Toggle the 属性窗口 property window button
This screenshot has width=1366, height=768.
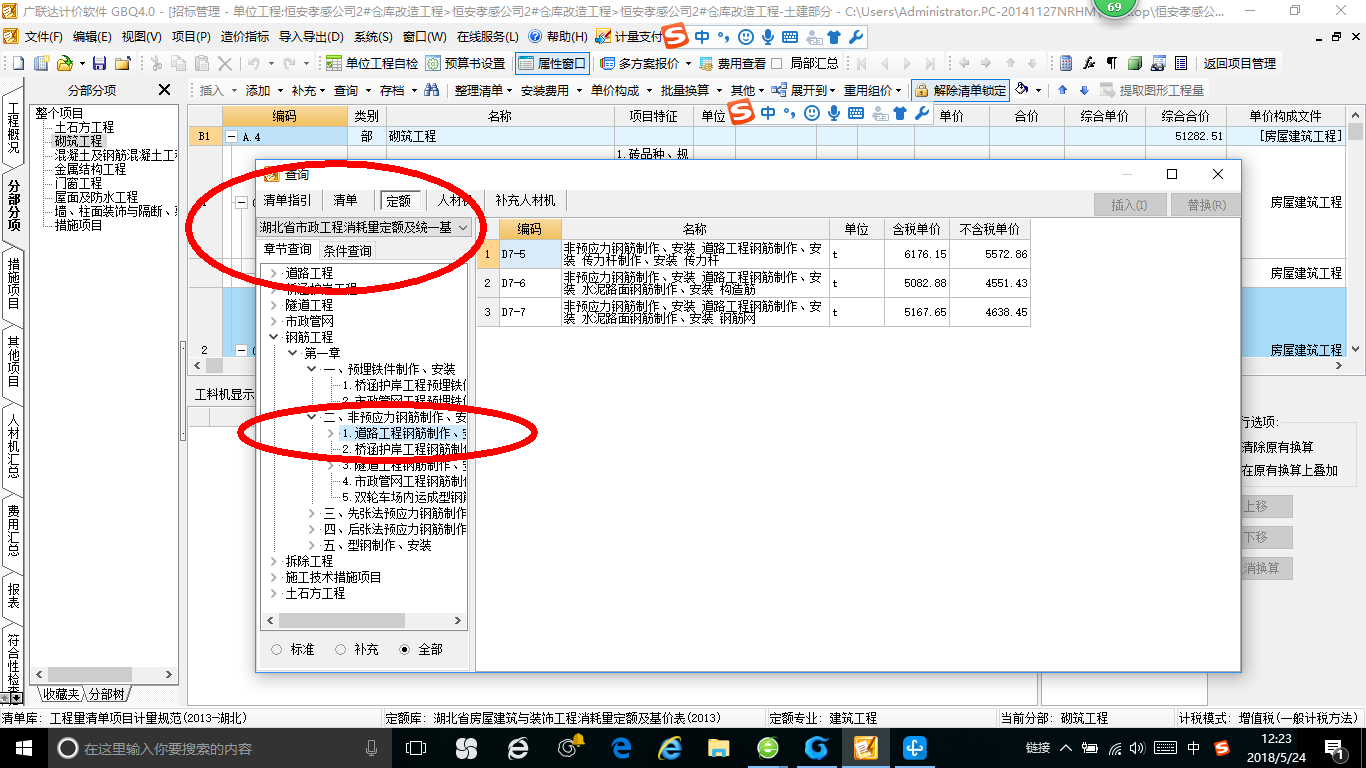(552, 63)
